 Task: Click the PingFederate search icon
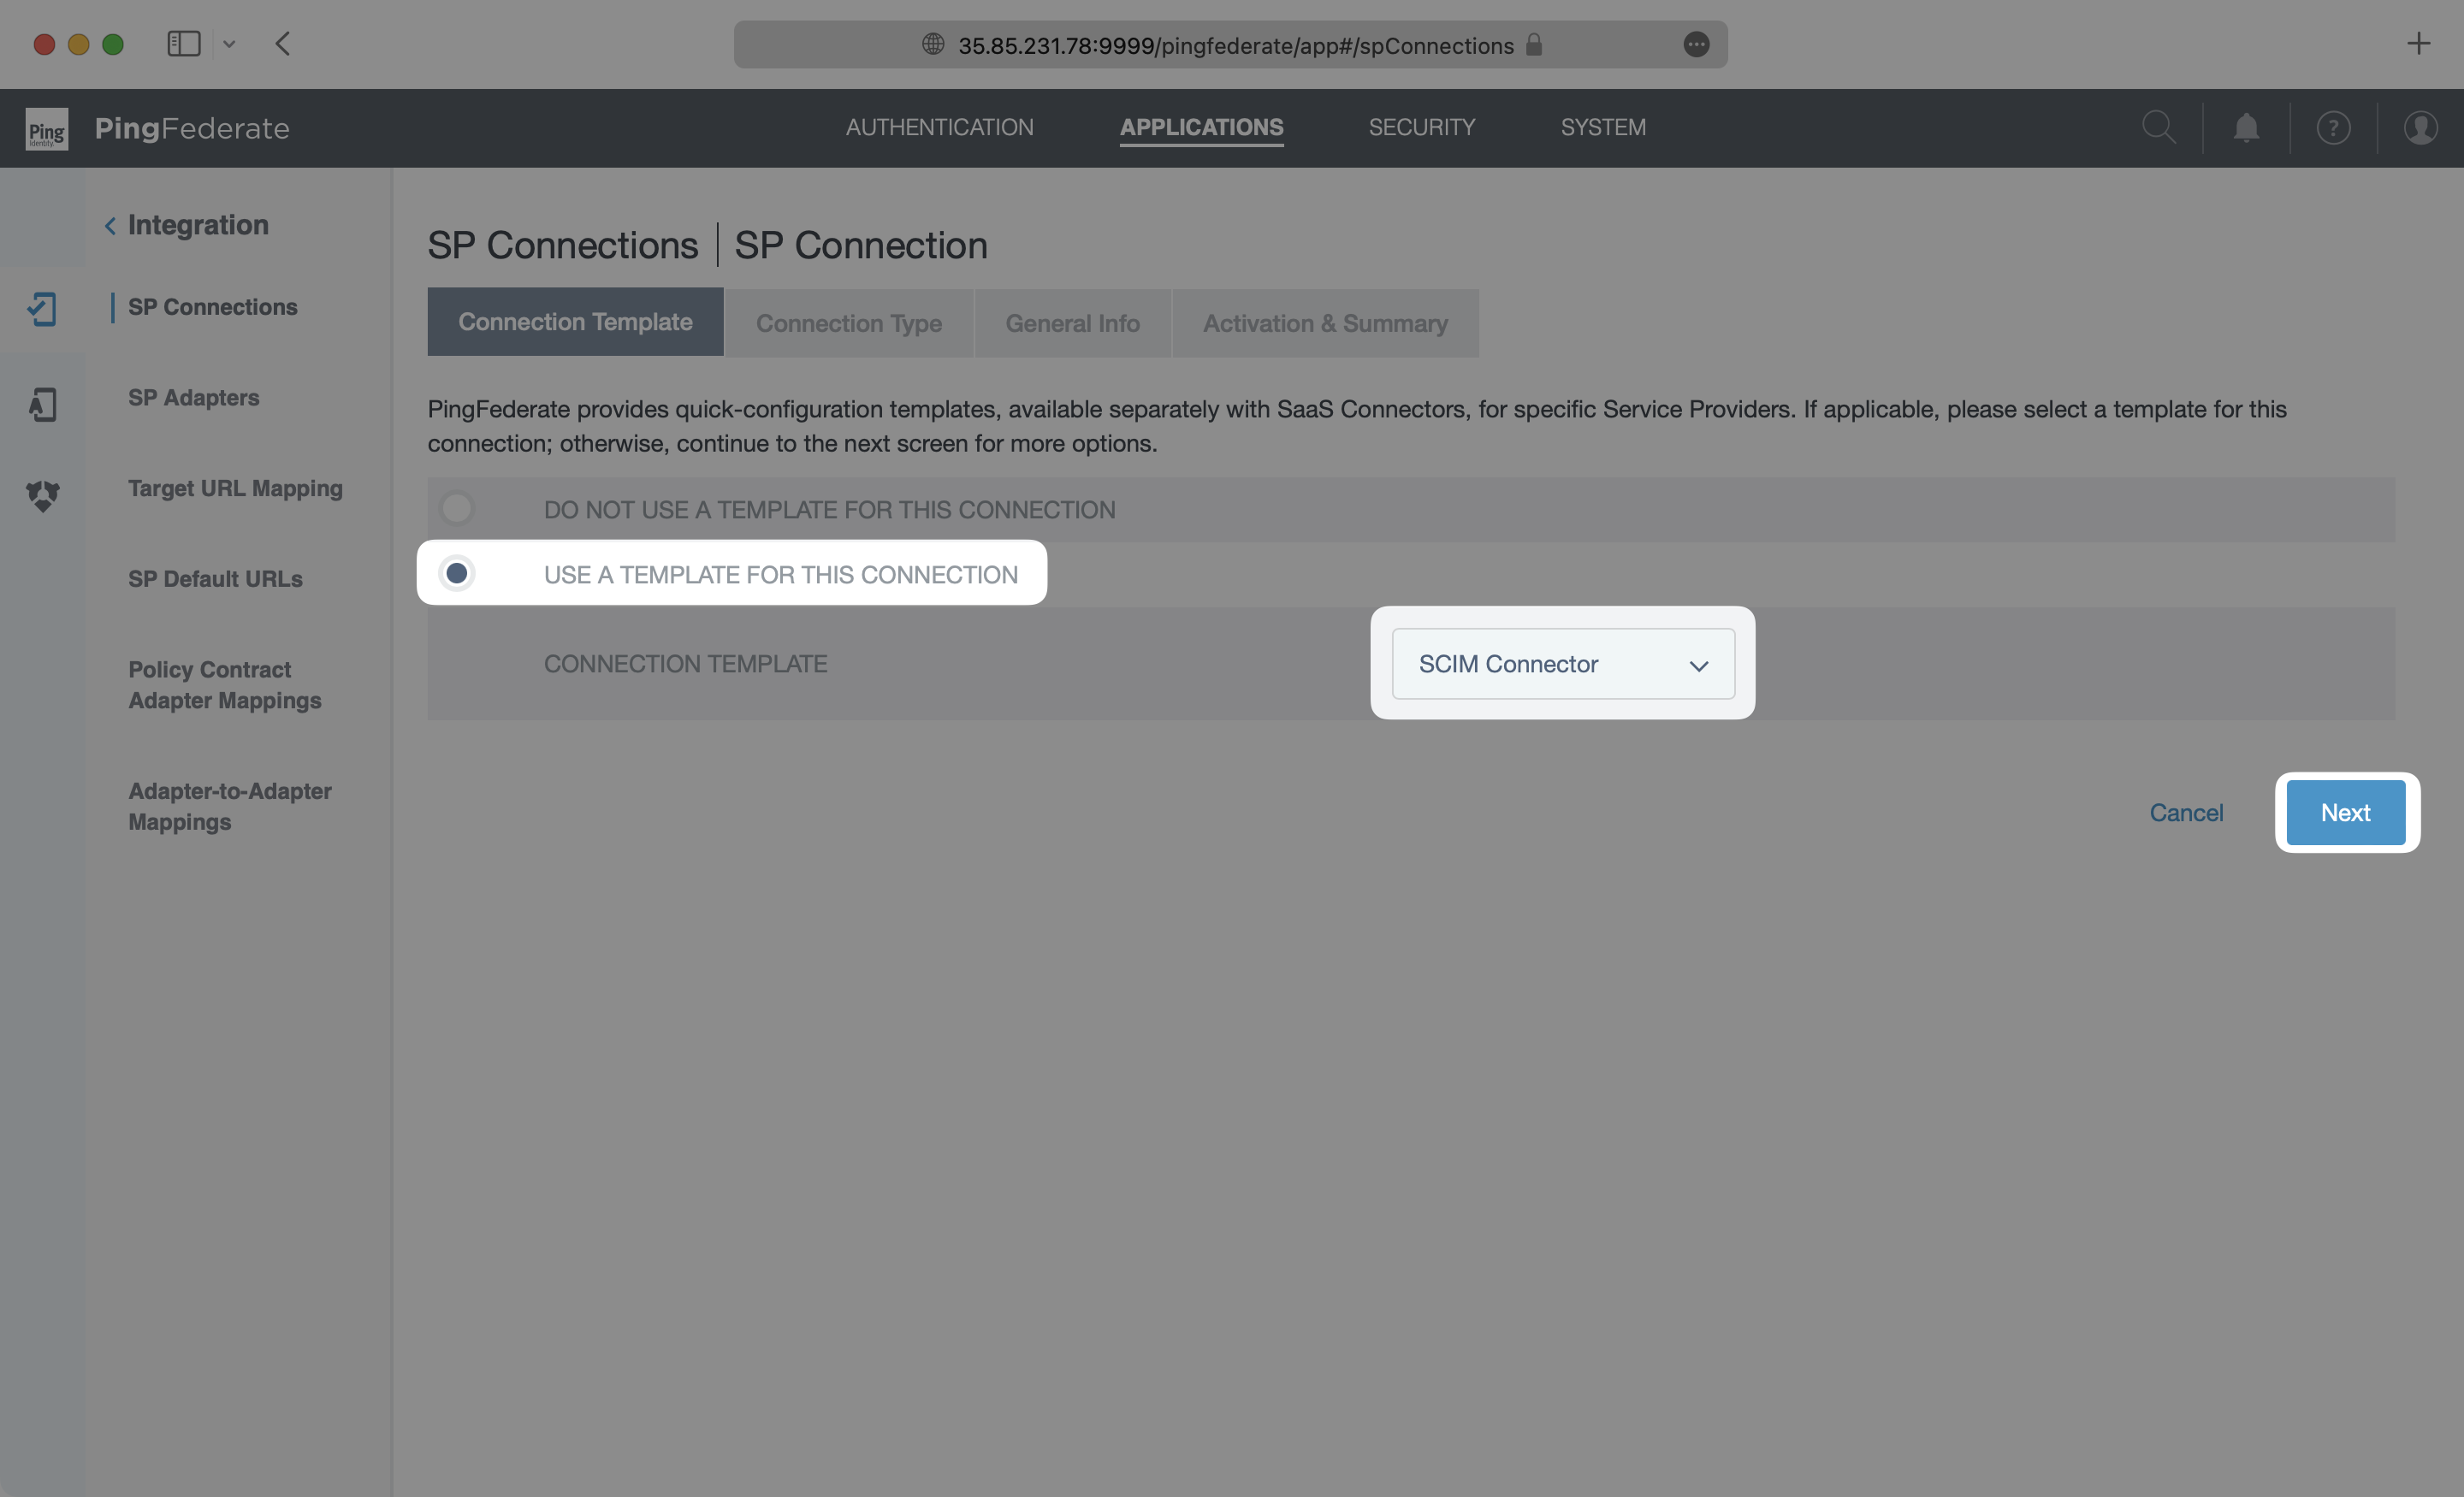pos(2159,127)
